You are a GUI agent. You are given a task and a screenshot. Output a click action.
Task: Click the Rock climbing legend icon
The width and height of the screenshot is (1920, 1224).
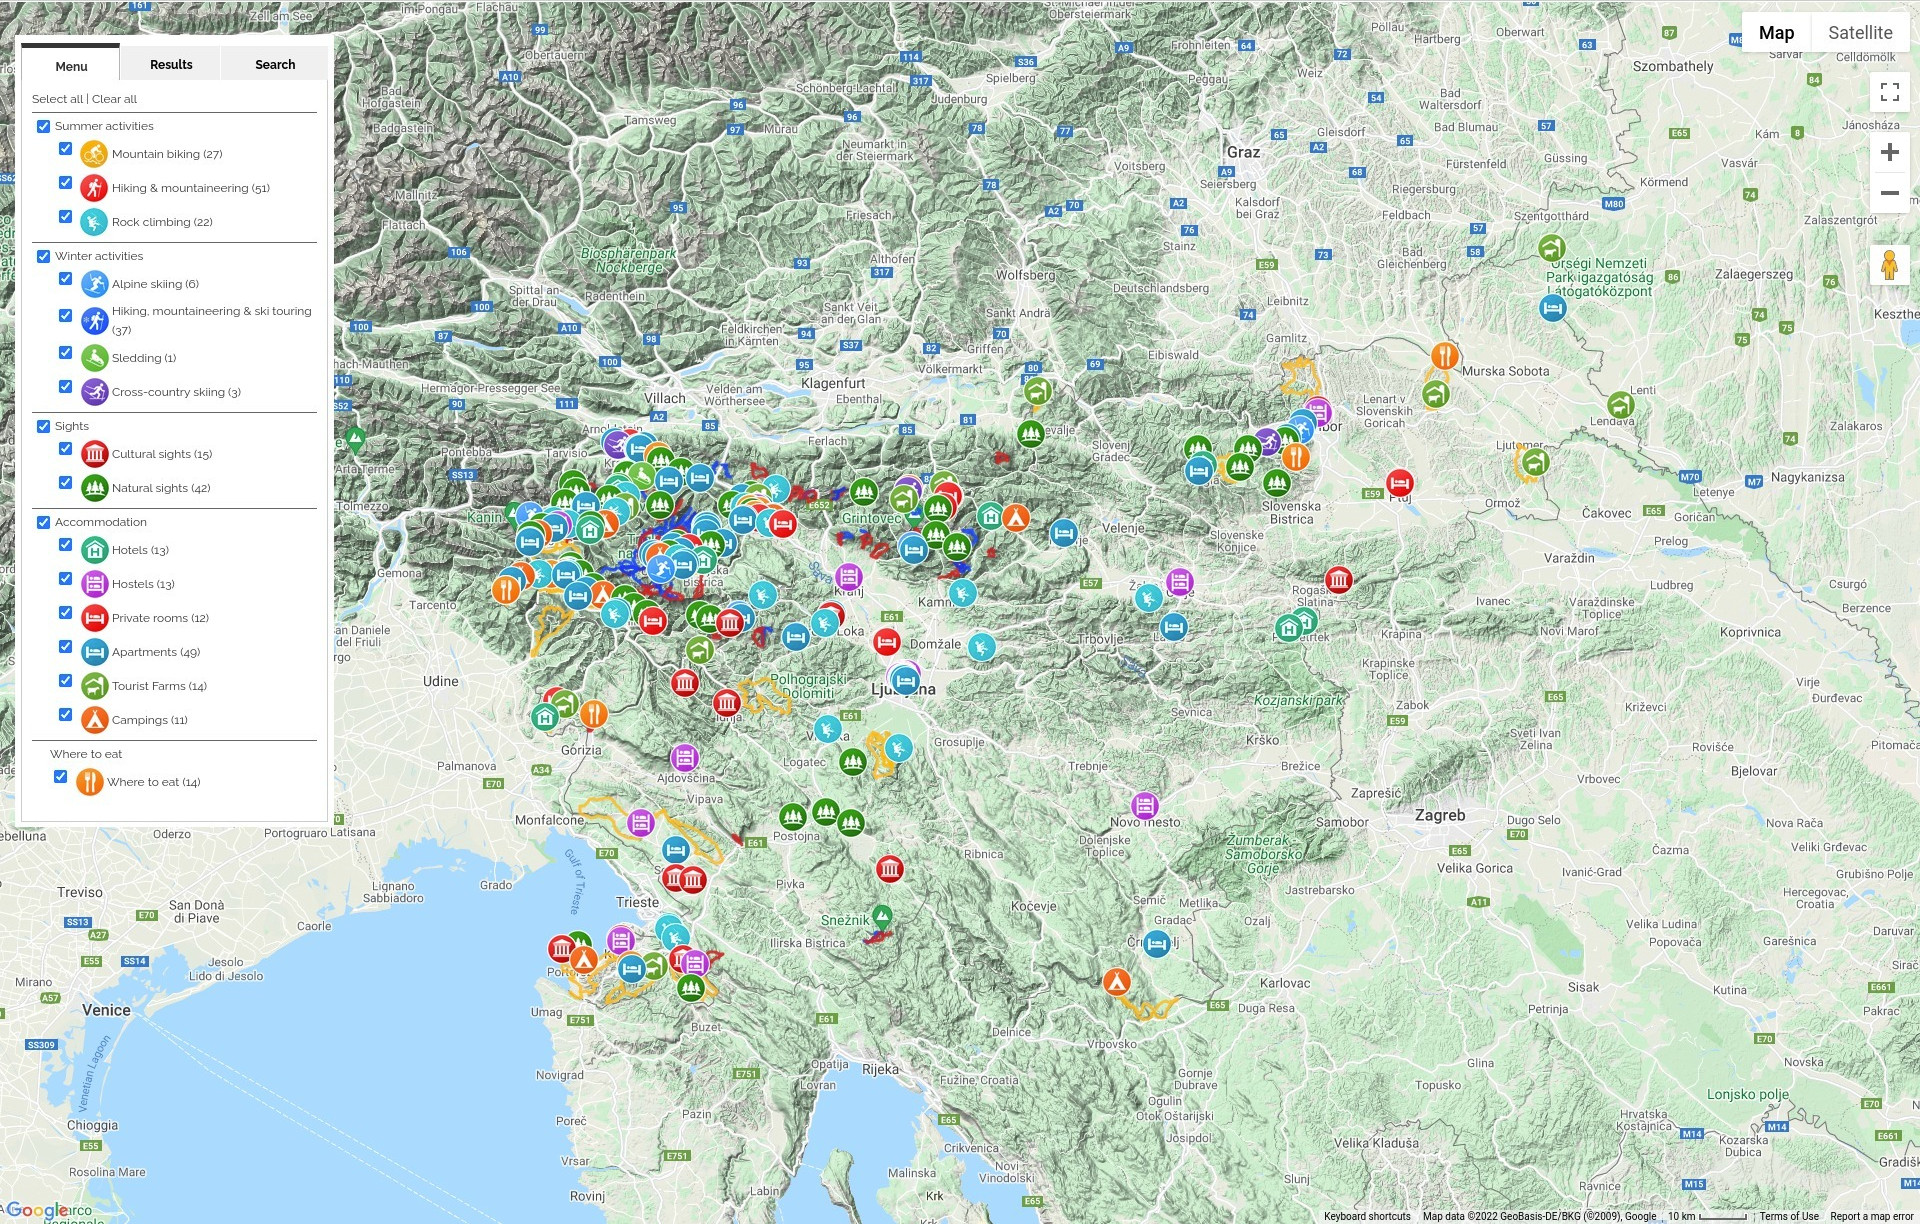tap(94, 222)
